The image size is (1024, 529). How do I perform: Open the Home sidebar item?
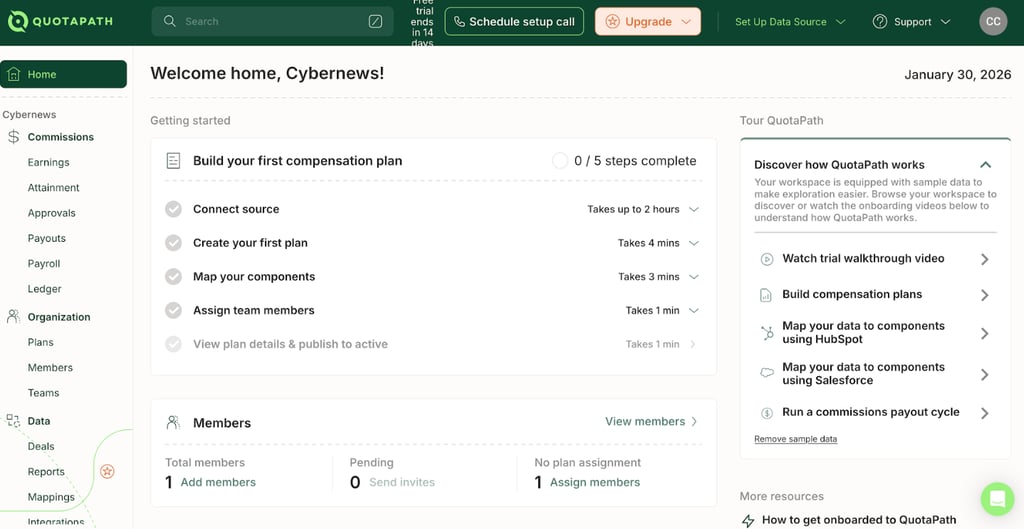coord(63,74)
